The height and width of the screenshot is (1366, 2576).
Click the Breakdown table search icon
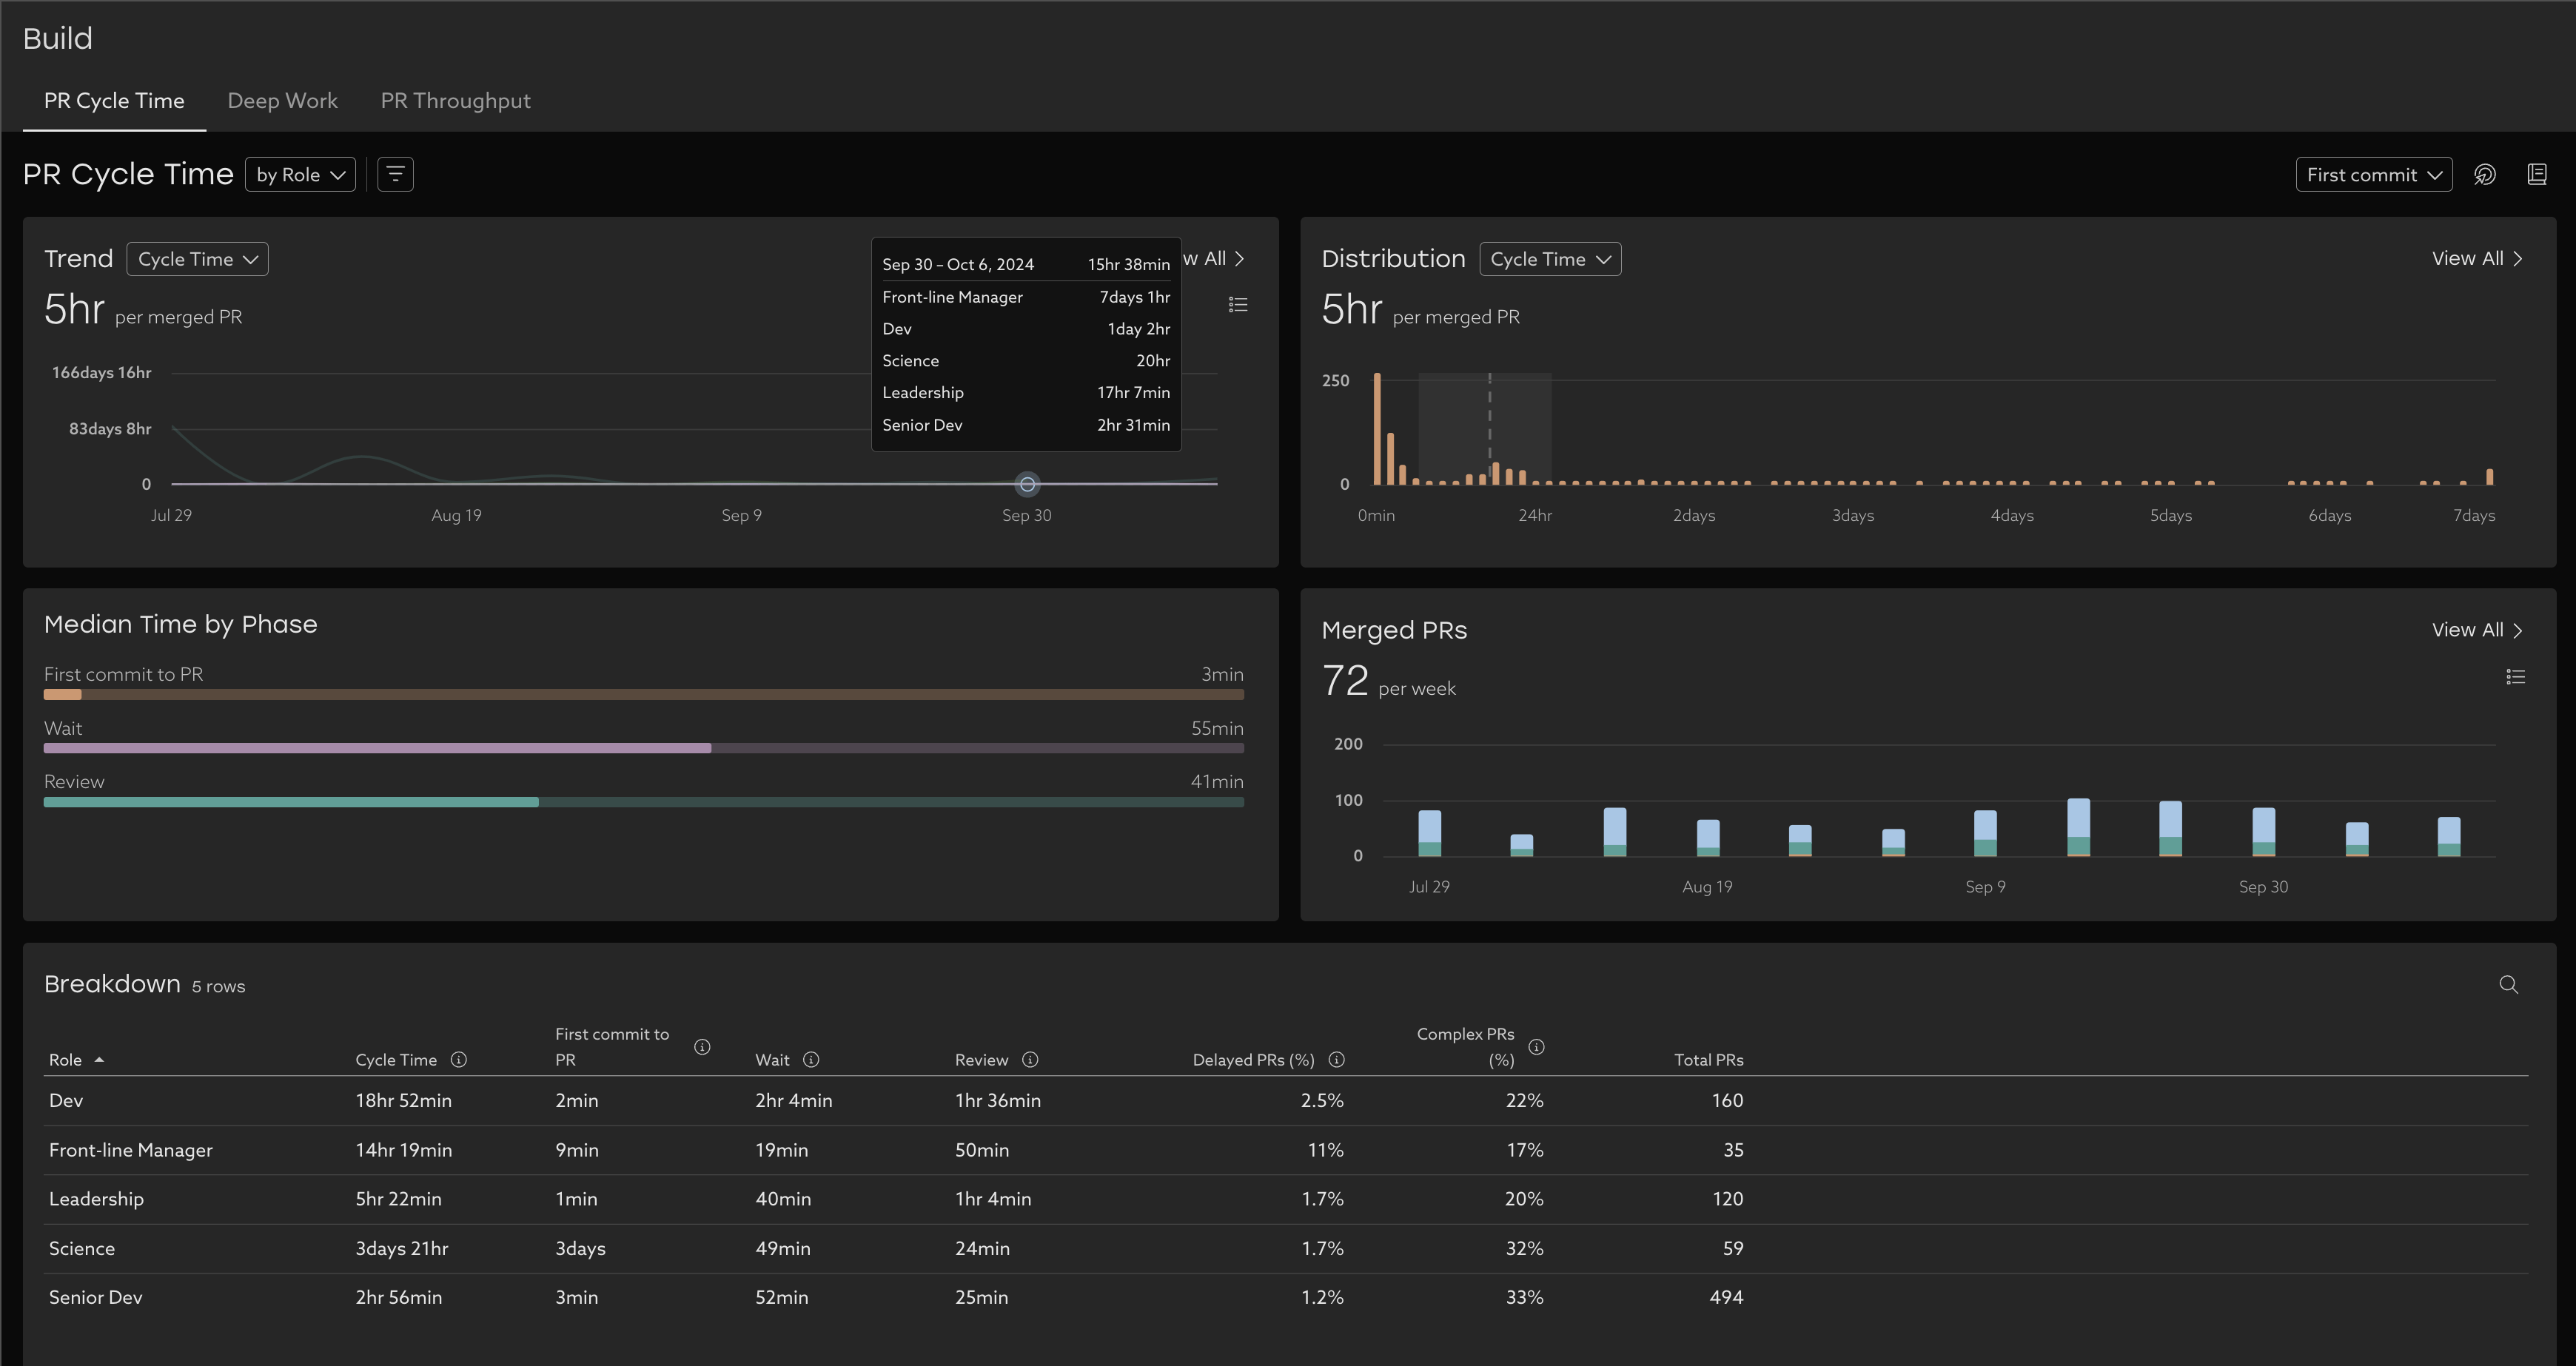pos(2508,985)
